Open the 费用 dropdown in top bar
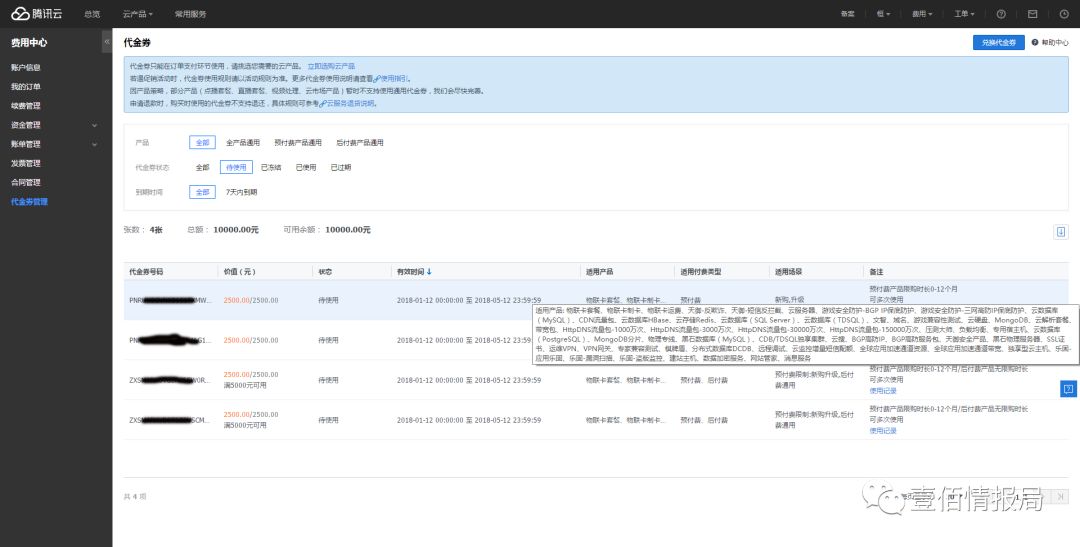The image size is (1080, 547). tap(922, 14)
